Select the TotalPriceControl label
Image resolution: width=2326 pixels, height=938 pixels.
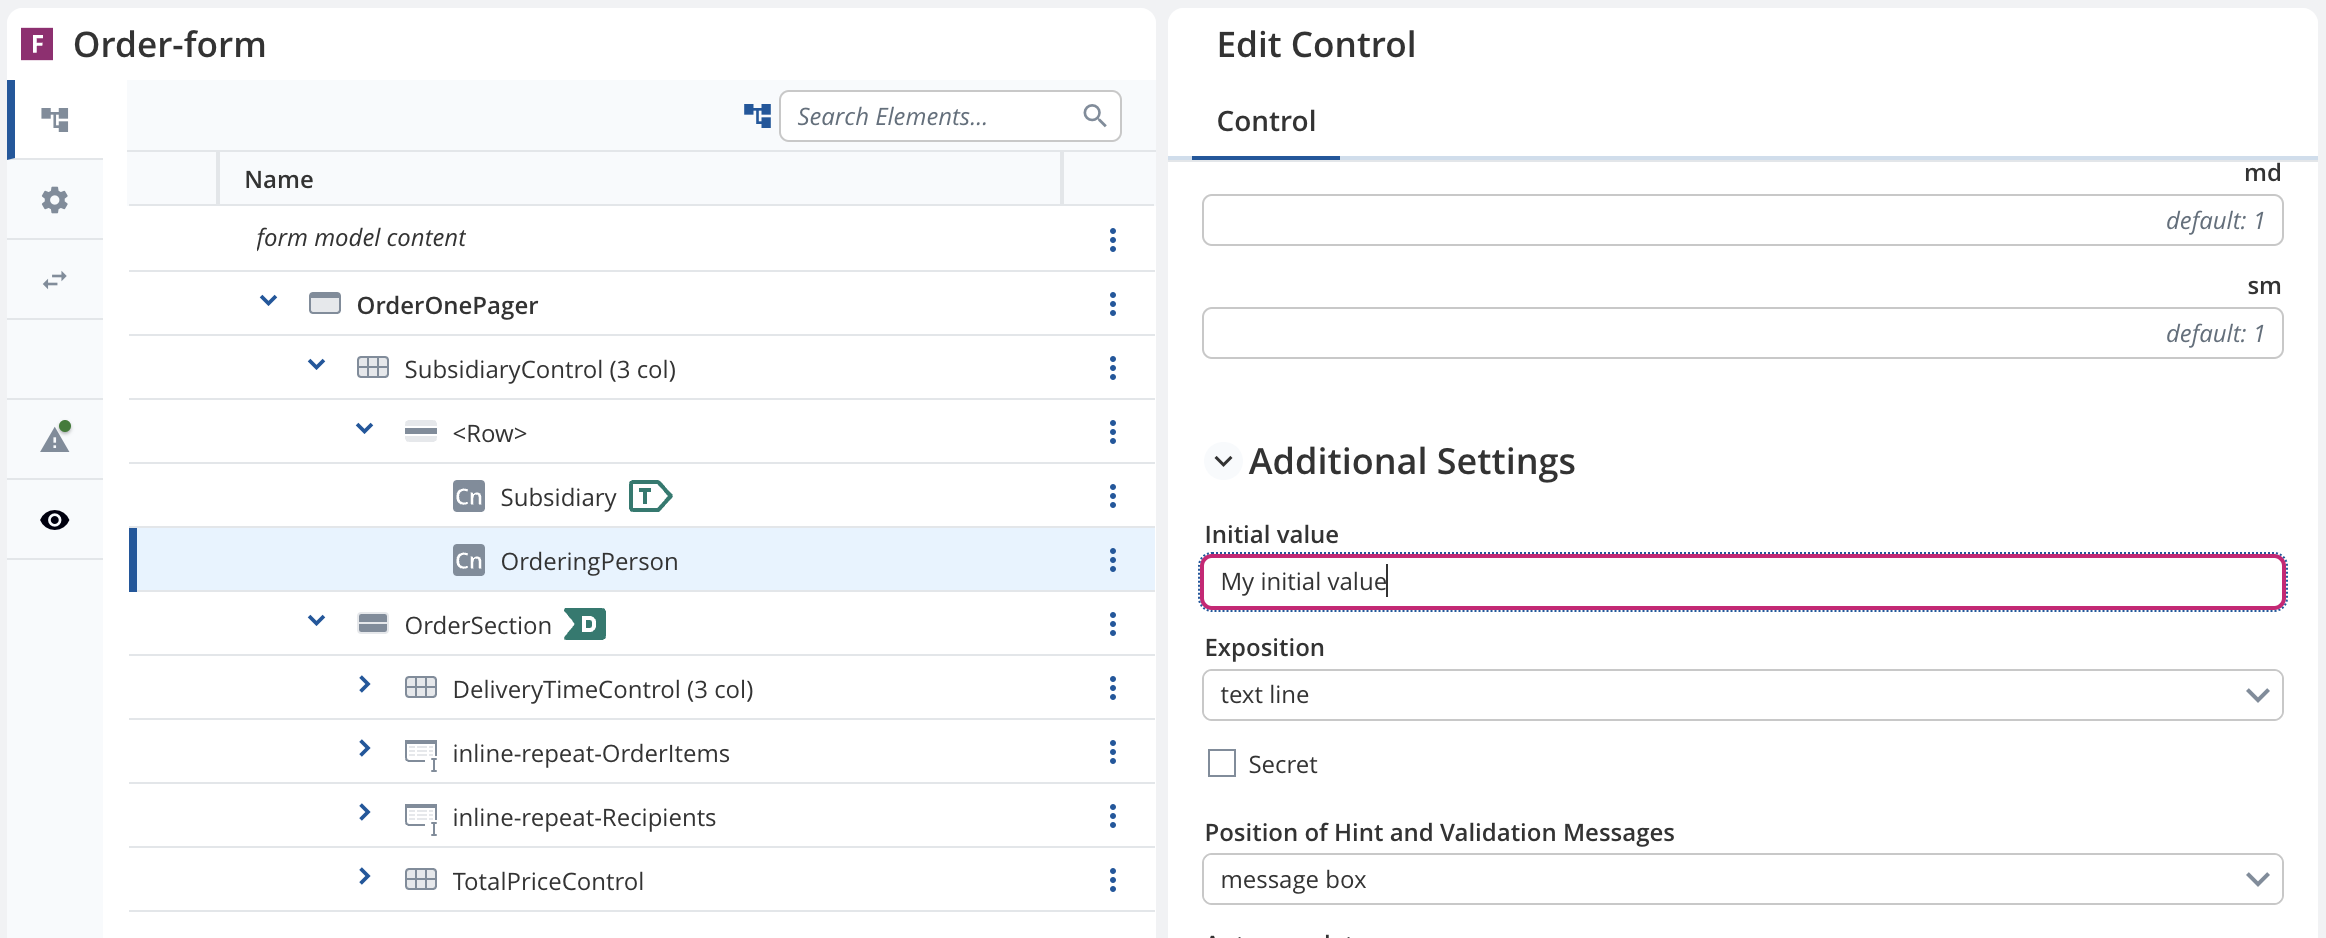(x=548, y=881)
